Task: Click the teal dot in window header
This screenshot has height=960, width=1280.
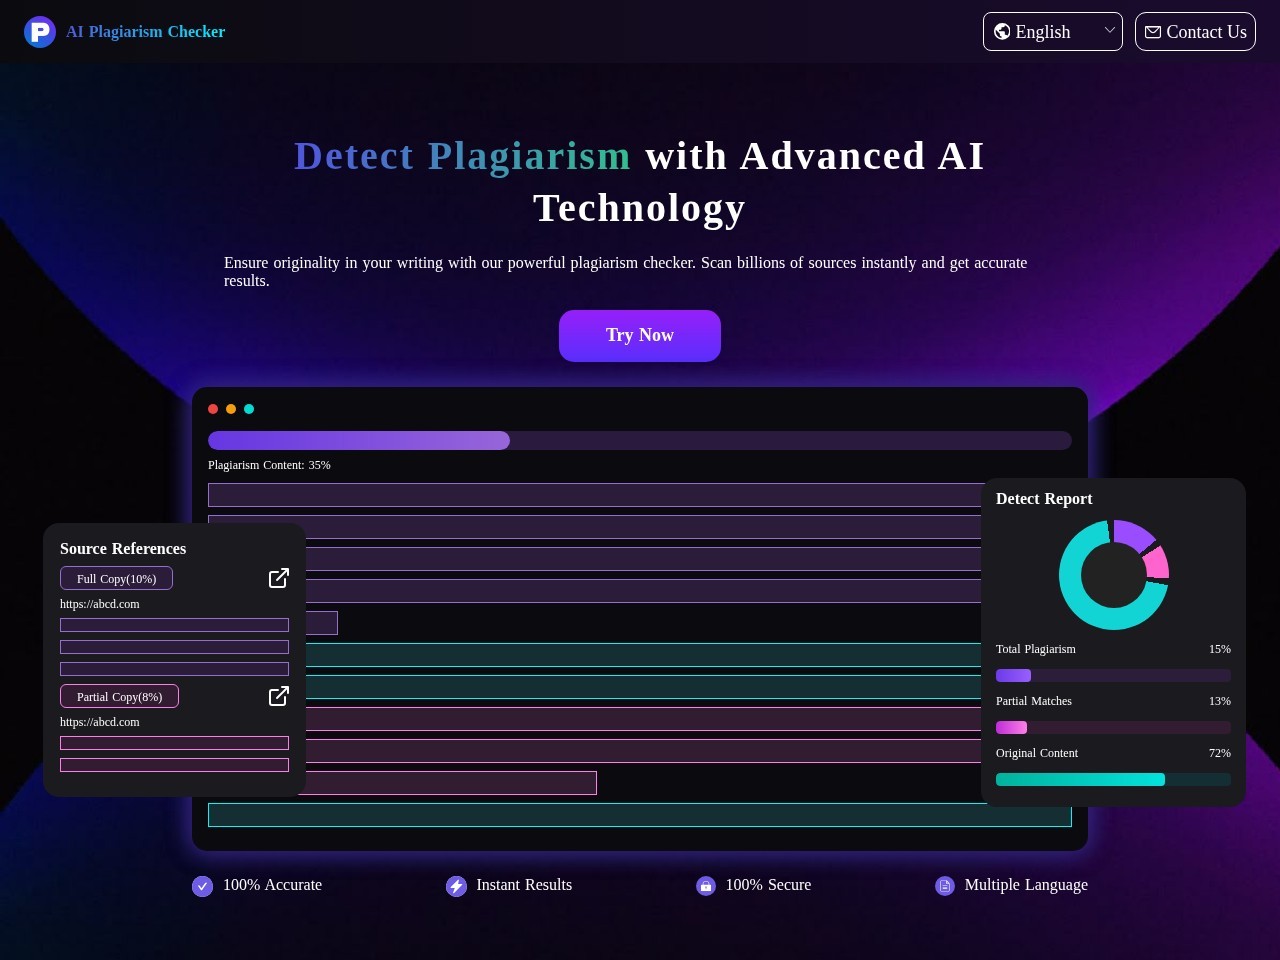Action: (x=249, y=409)
